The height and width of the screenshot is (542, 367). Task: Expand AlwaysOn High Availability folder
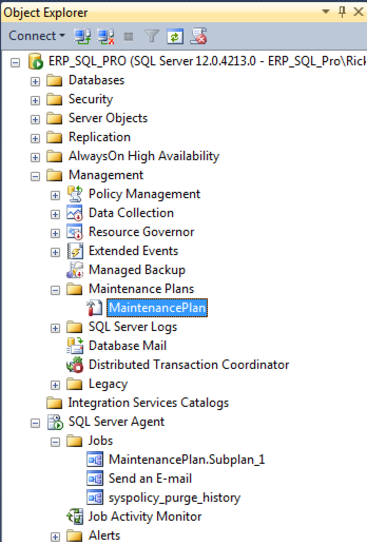tap(35, 158)
